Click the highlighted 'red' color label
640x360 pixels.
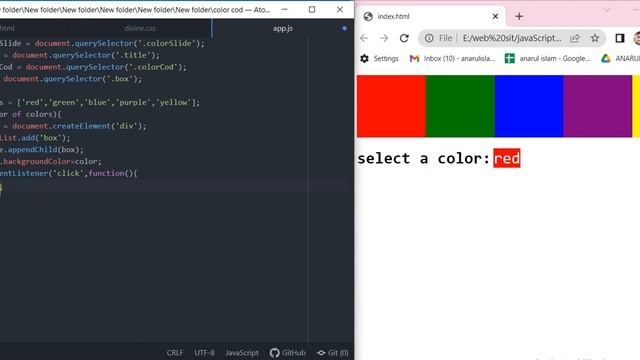(507, 158)
